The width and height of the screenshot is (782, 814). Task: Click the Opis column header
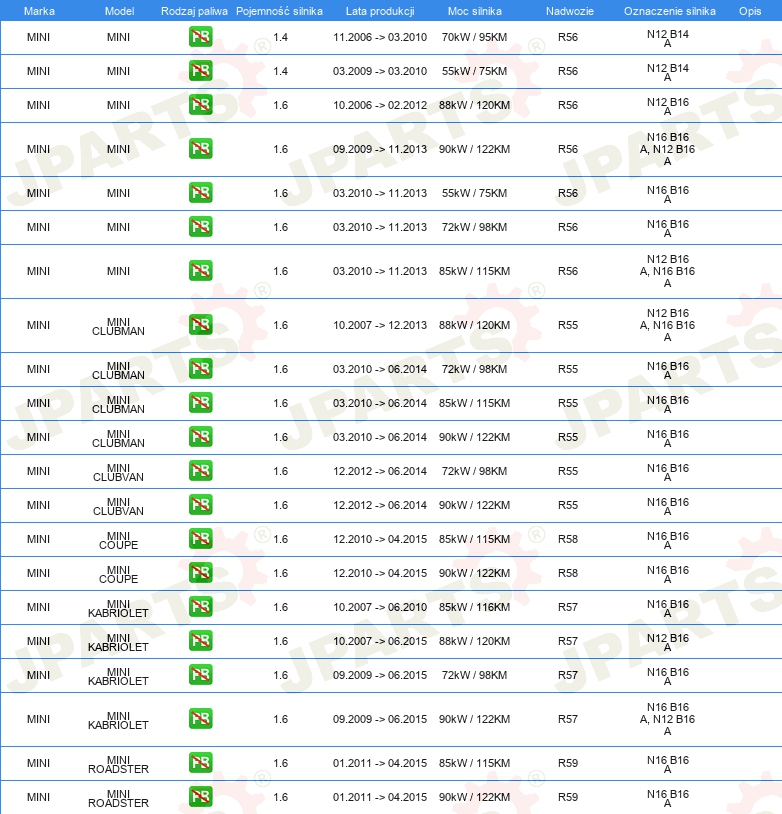coord(750,11)
